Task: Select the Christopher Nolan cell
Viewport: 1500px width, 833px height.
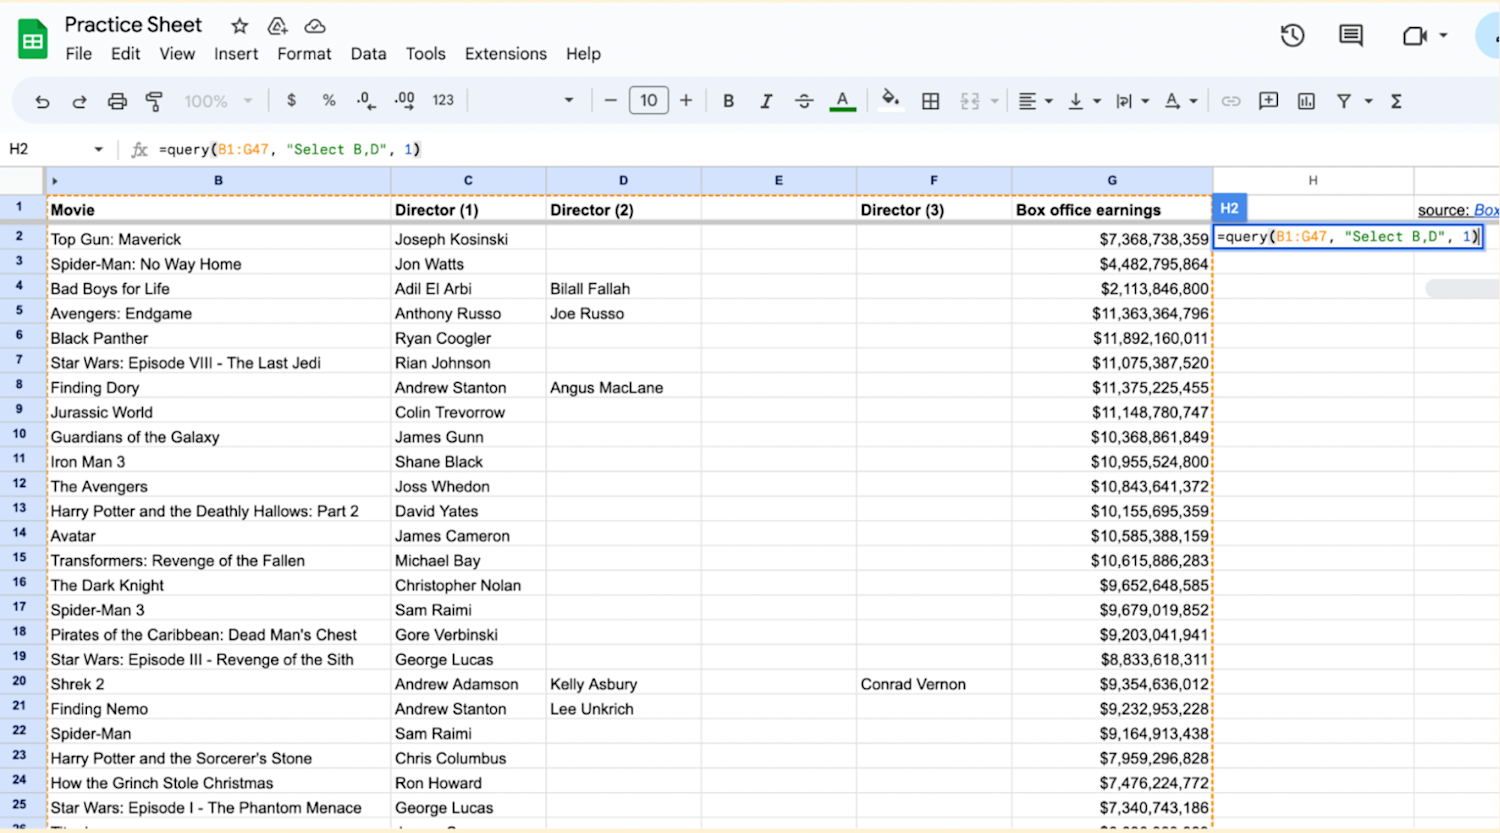Action: coord(468,585)
